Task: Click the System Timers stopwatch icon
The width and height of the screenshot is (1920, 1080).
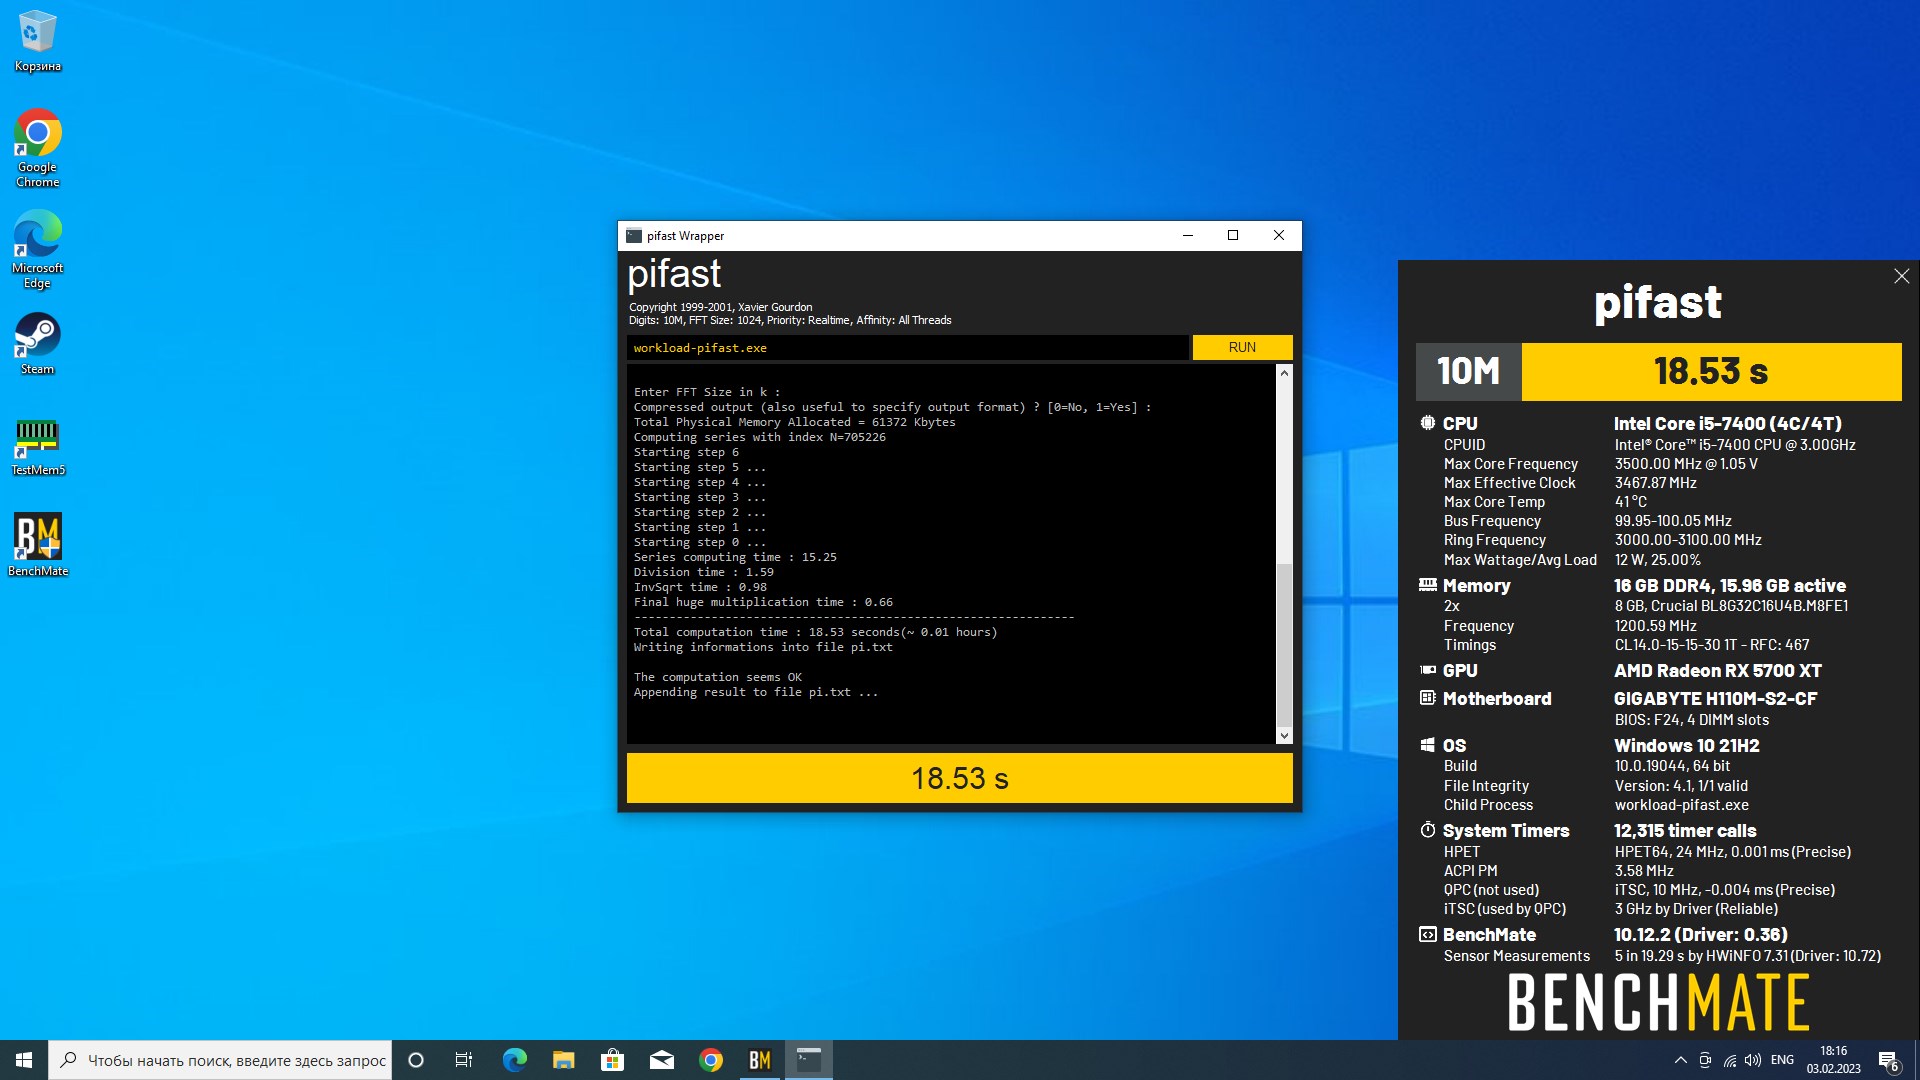Action: [1427, 830]
